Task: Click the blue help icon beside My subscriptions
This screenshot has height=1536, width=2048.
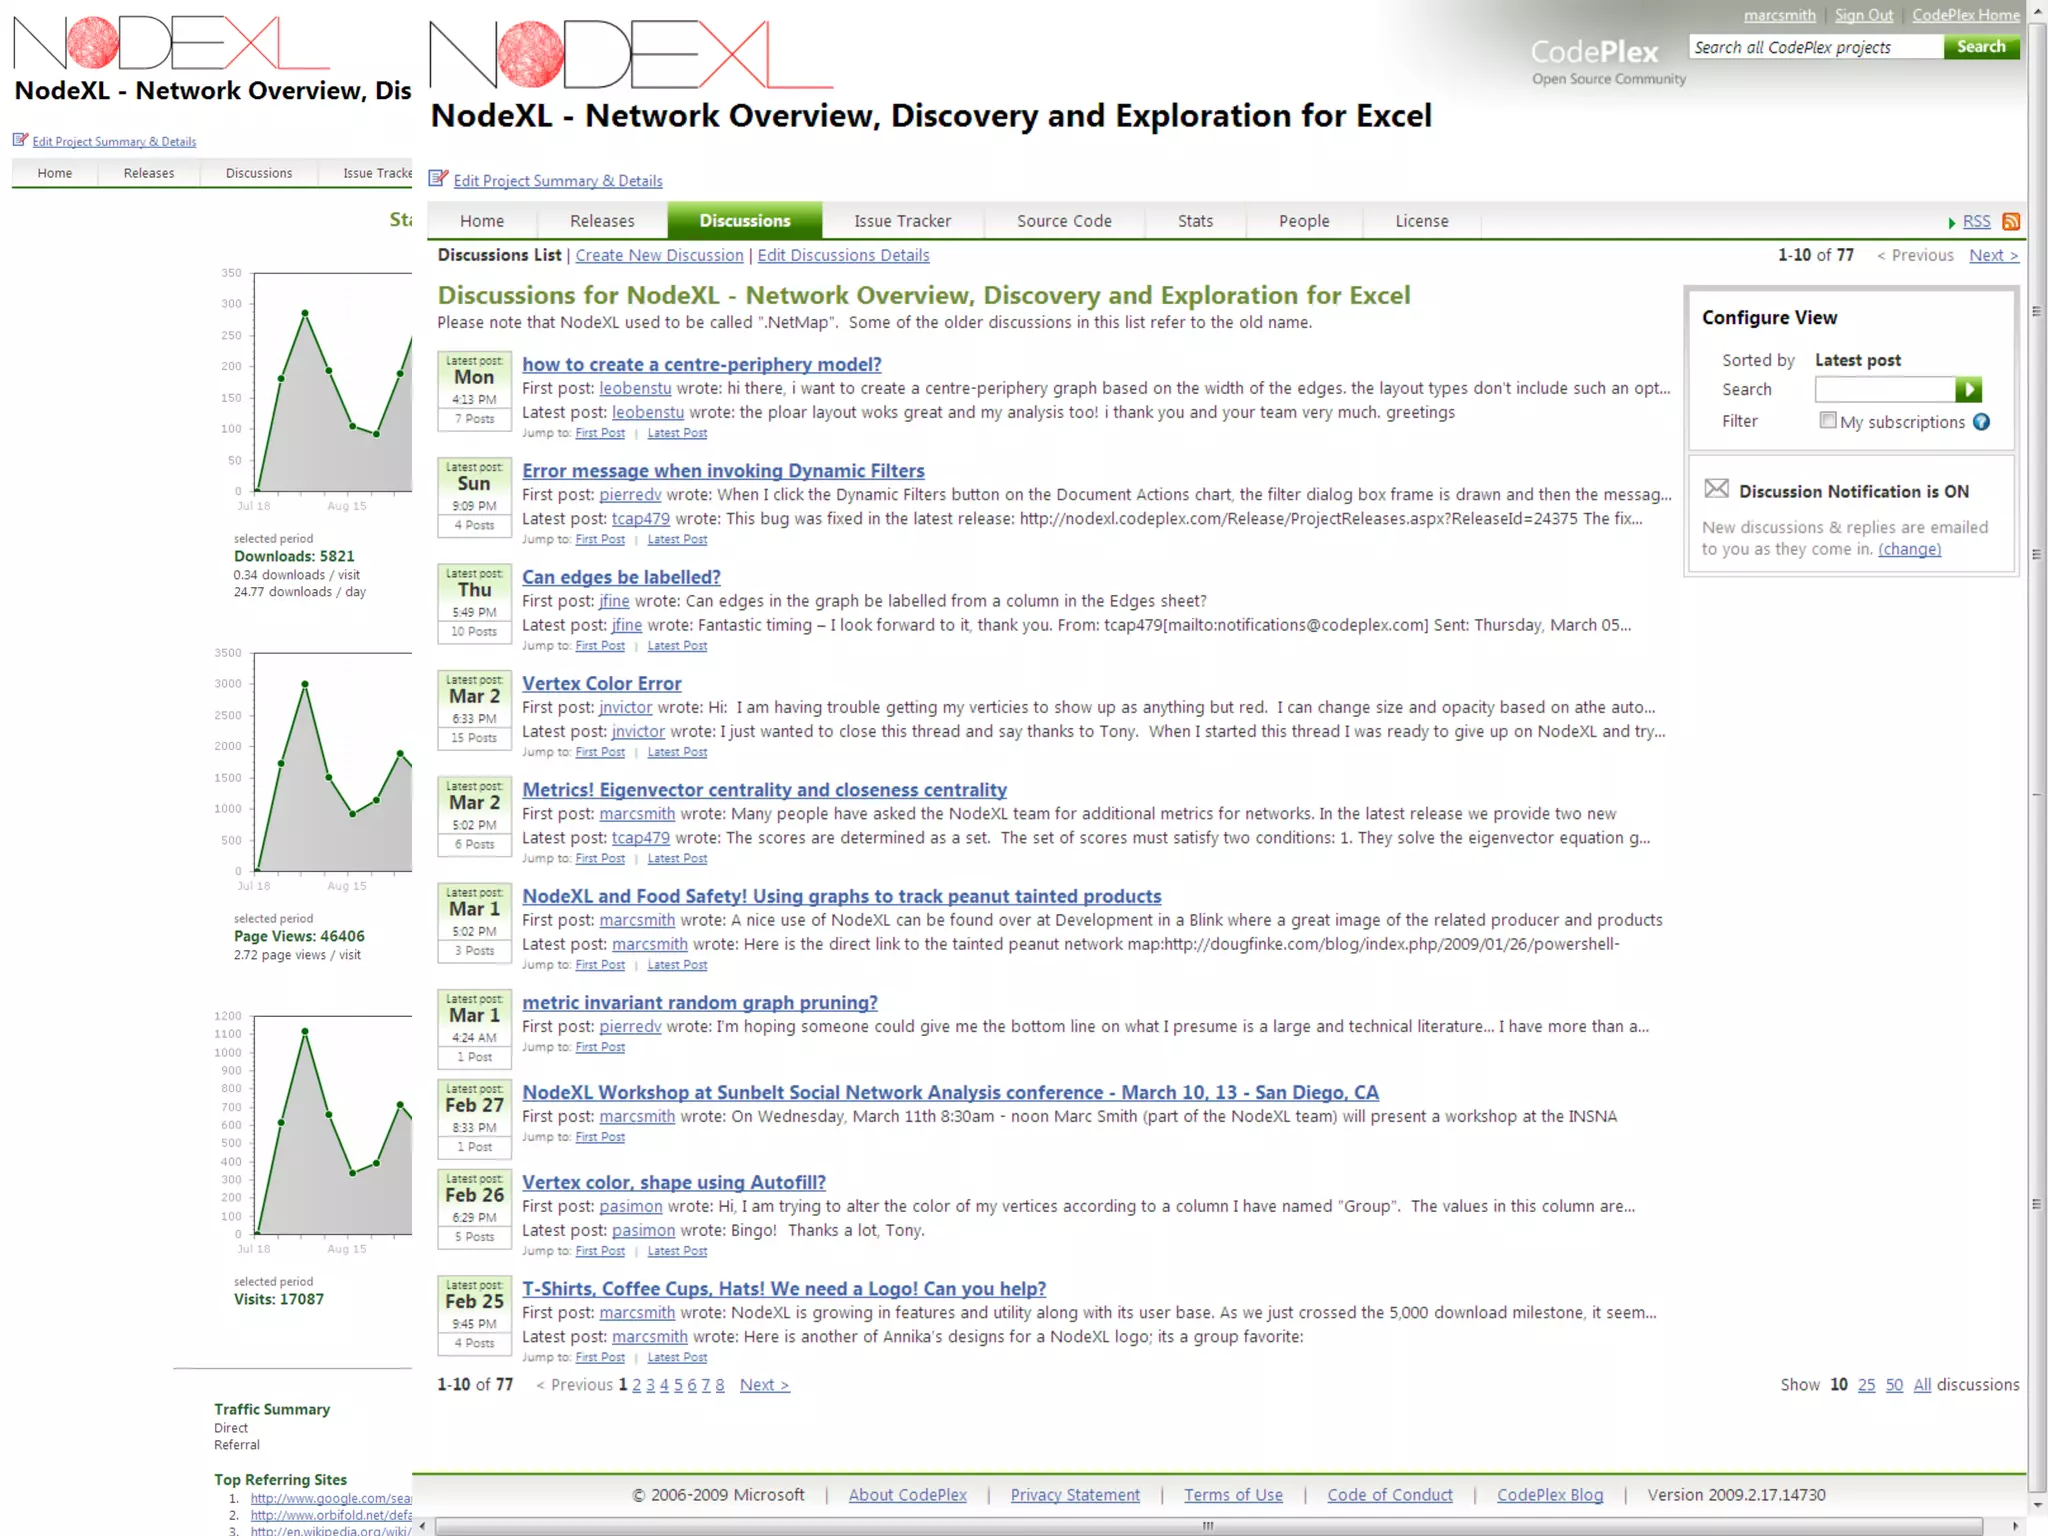Action: tap(1981, 422)
